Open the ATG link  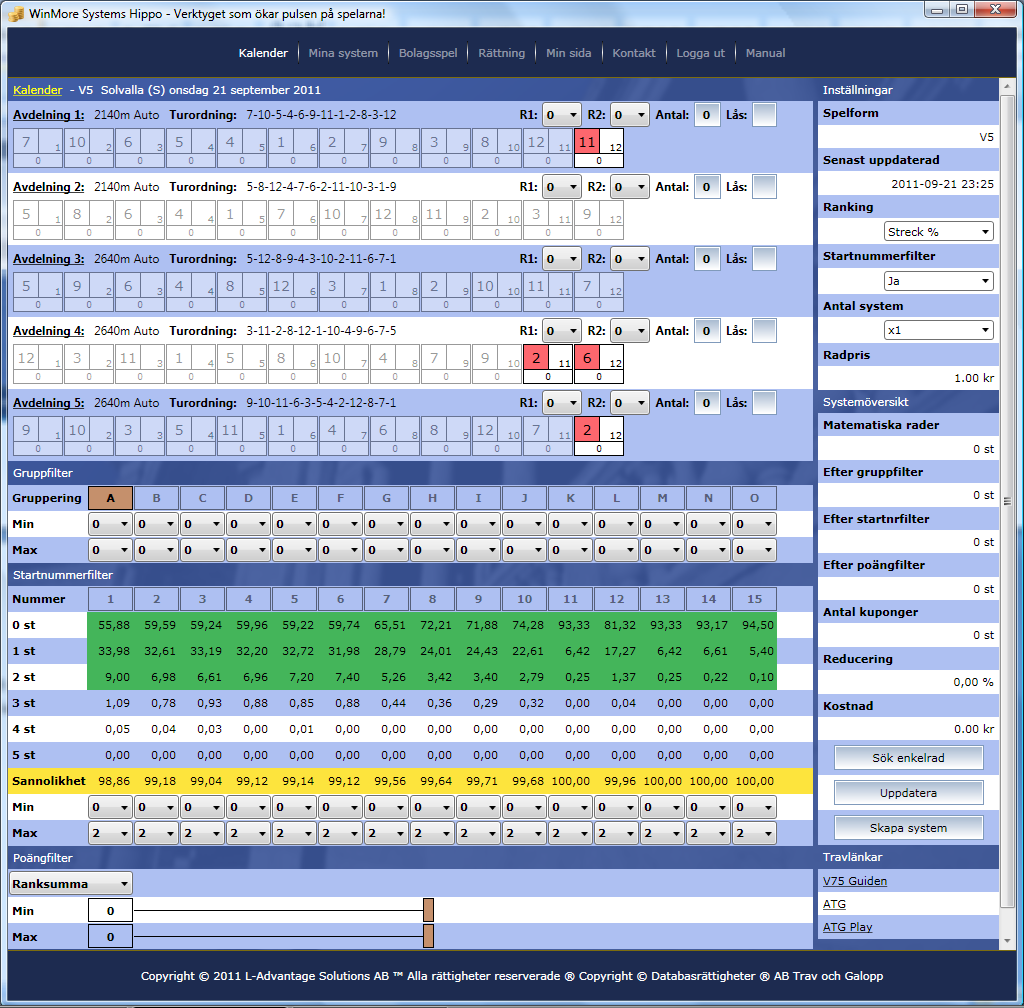click(x=834, y=904)
